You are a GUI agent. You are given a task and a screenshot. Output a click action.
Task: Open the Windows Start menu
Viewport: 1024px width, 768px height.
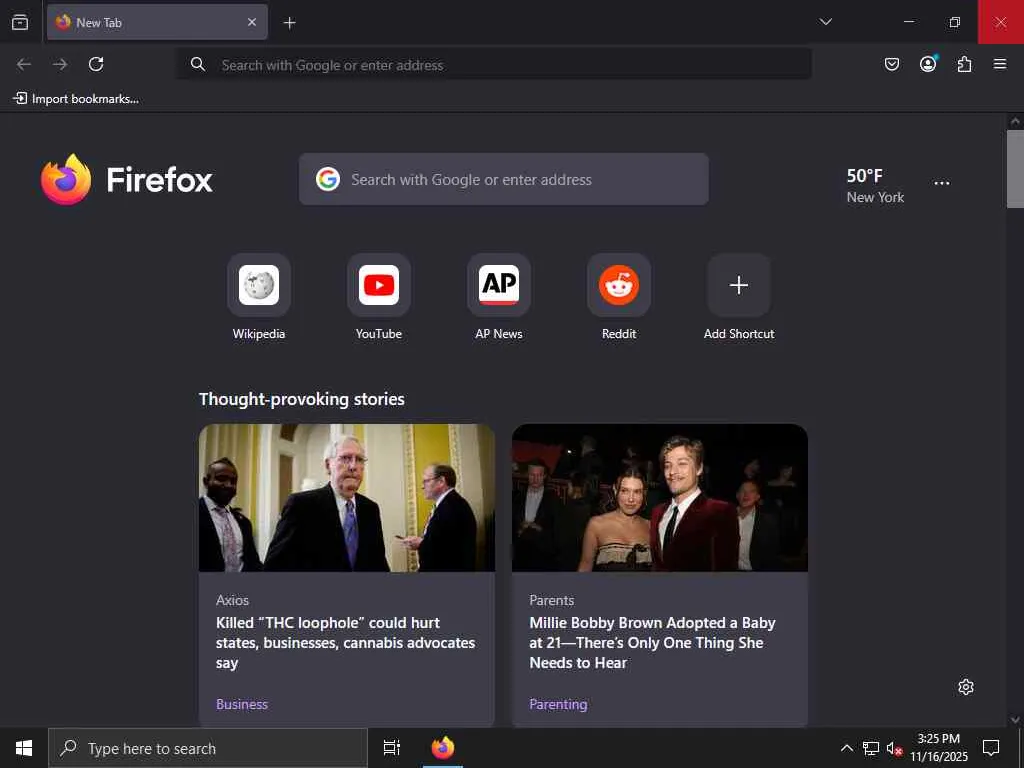(x=24, y=748)
